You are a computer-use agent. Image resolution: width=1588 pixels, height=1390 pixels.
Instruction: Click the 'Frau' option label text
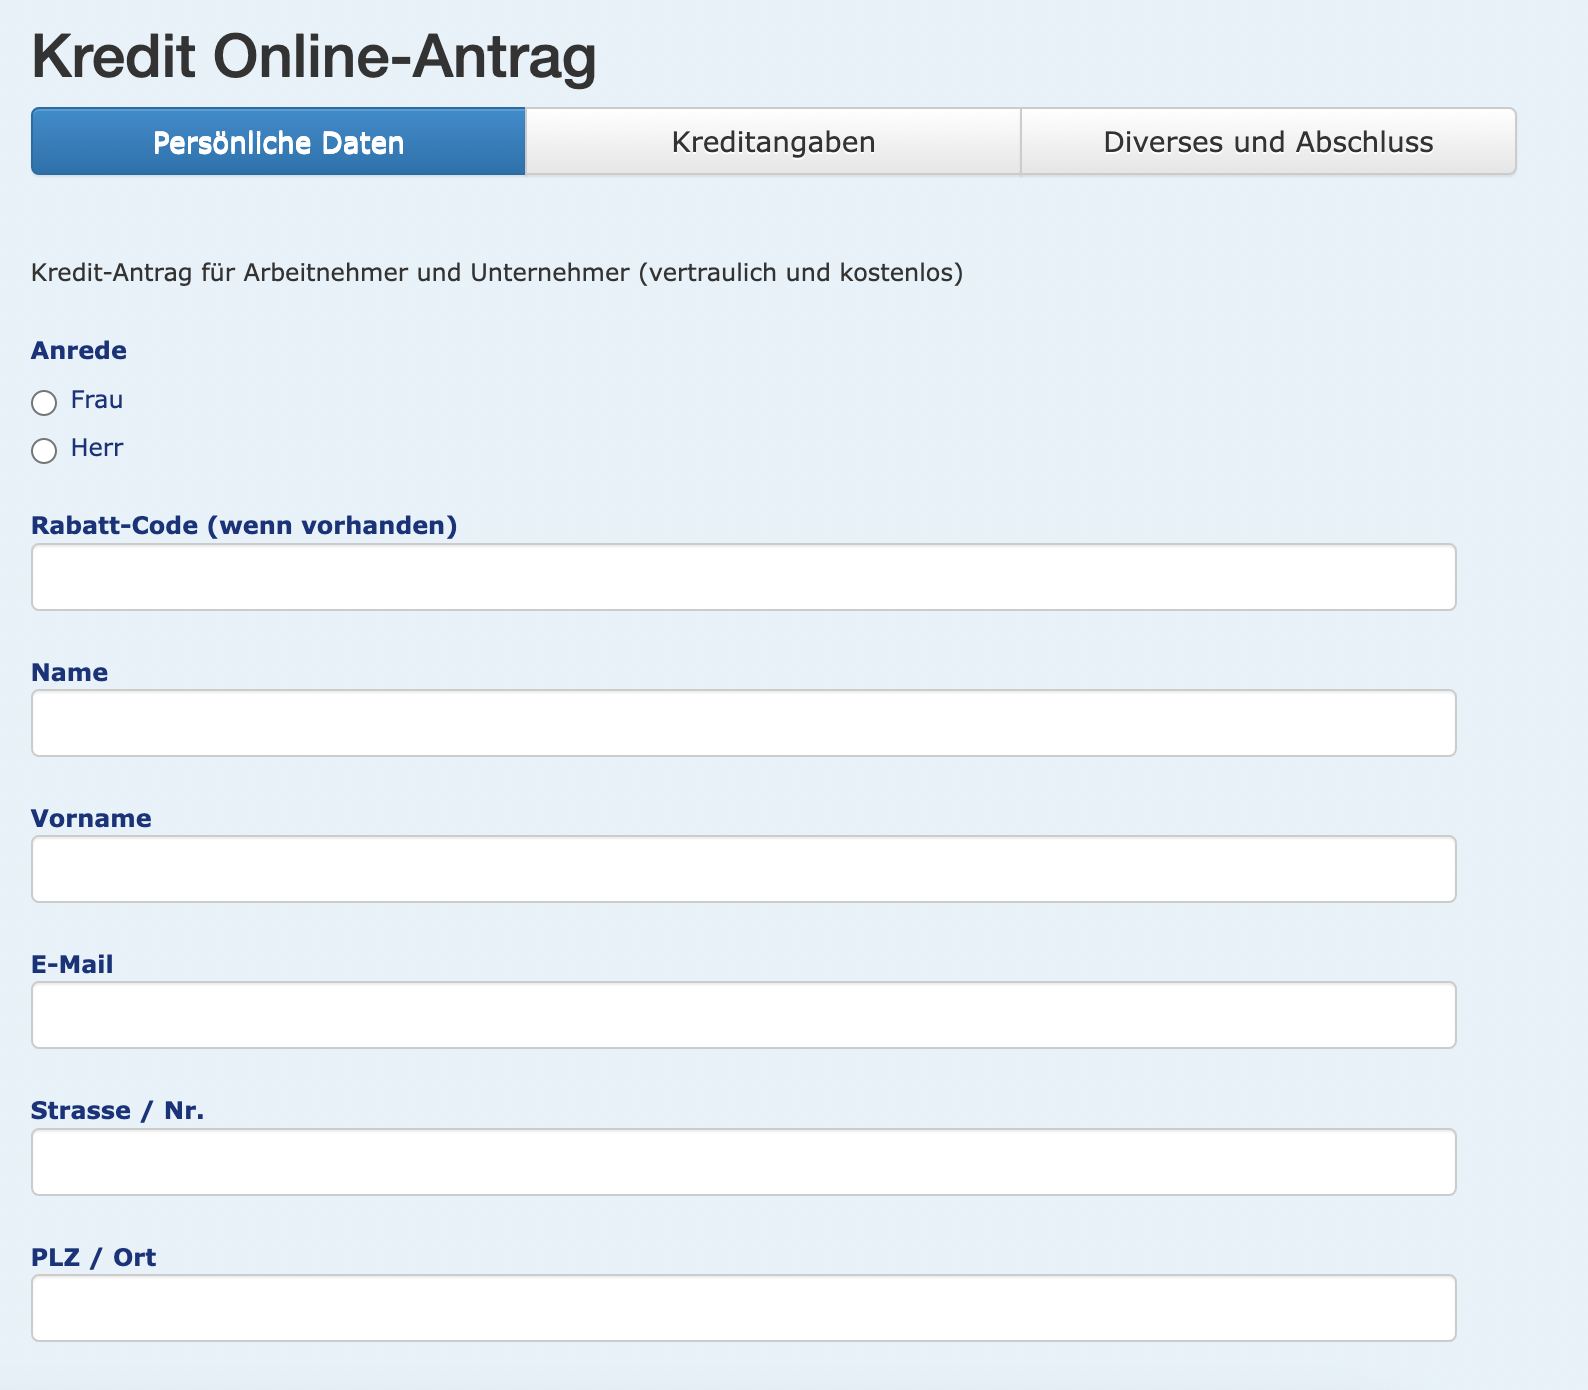coord(97,400)
